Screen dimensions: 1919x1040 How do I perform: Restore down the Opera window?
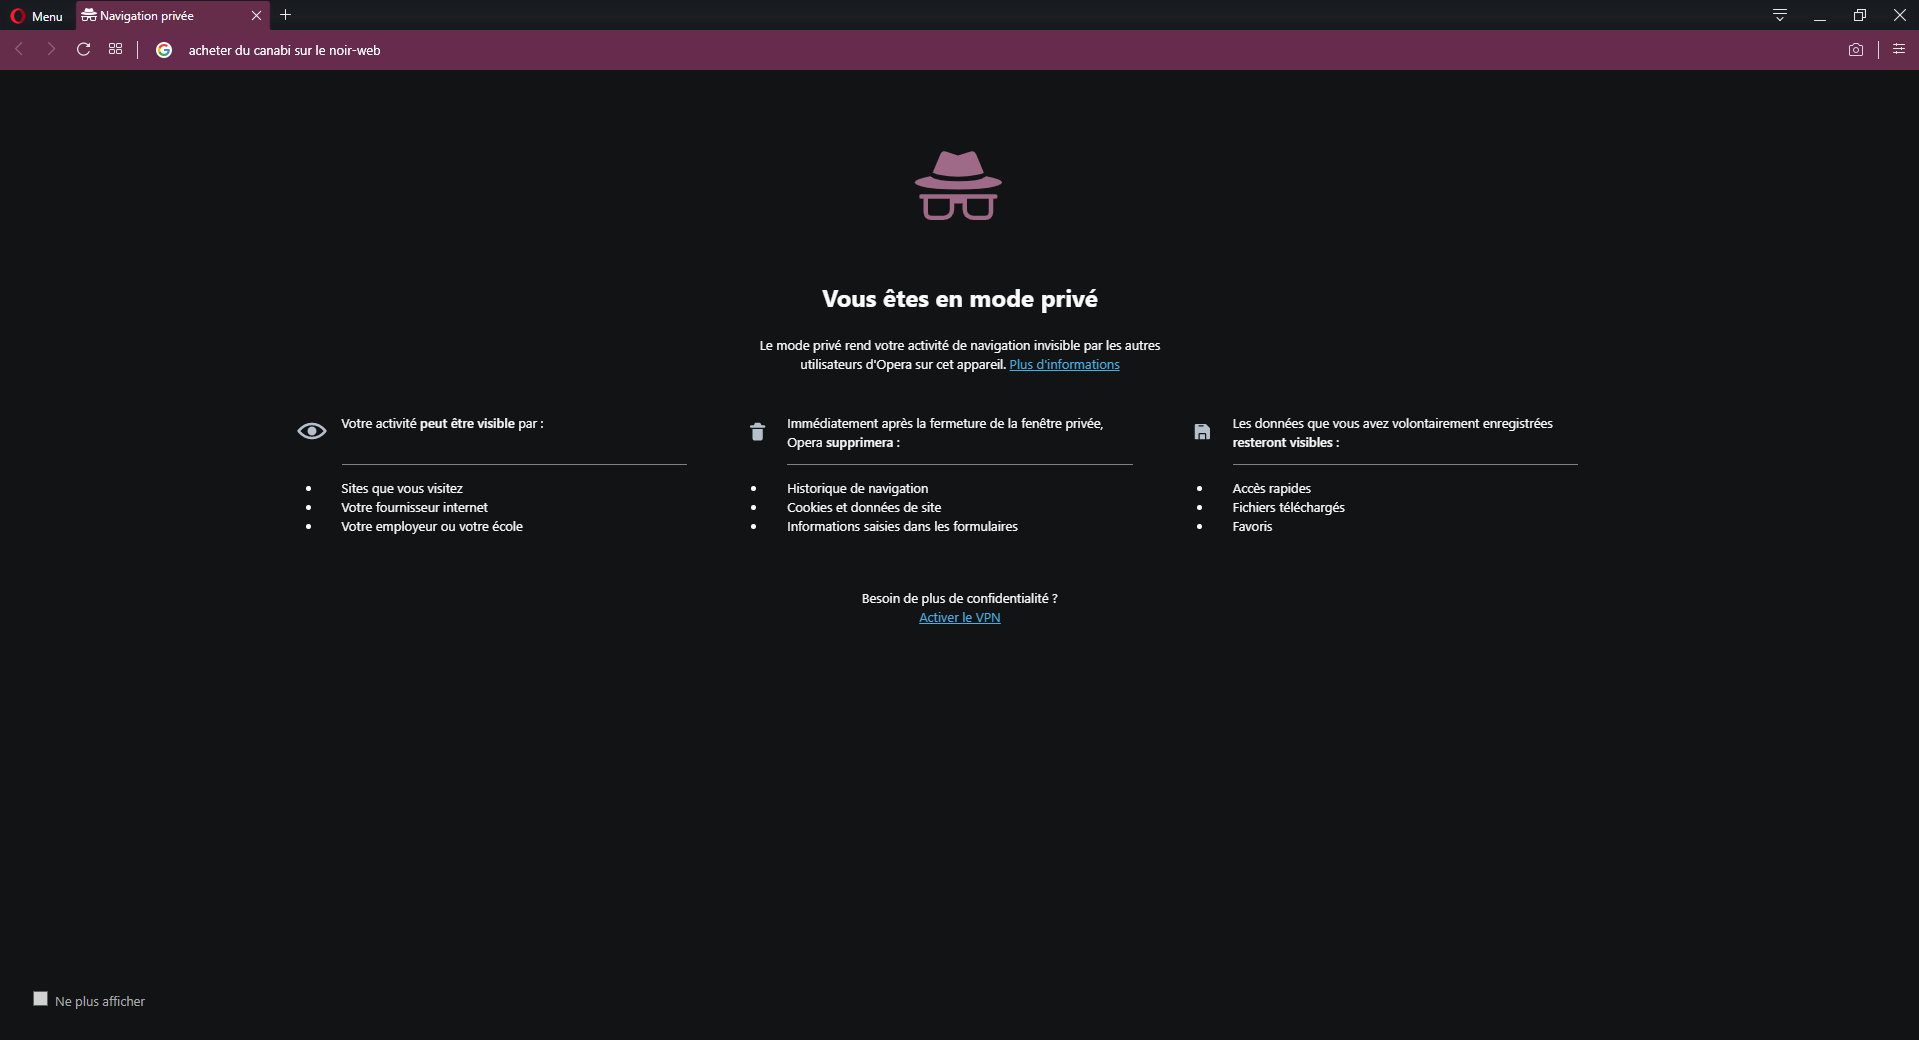coord(1860,15)
